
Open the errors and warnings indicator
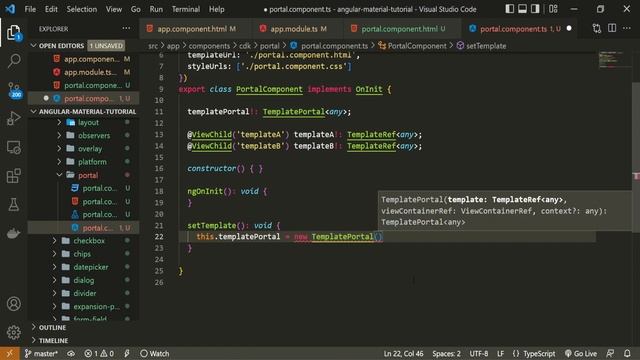99,353
